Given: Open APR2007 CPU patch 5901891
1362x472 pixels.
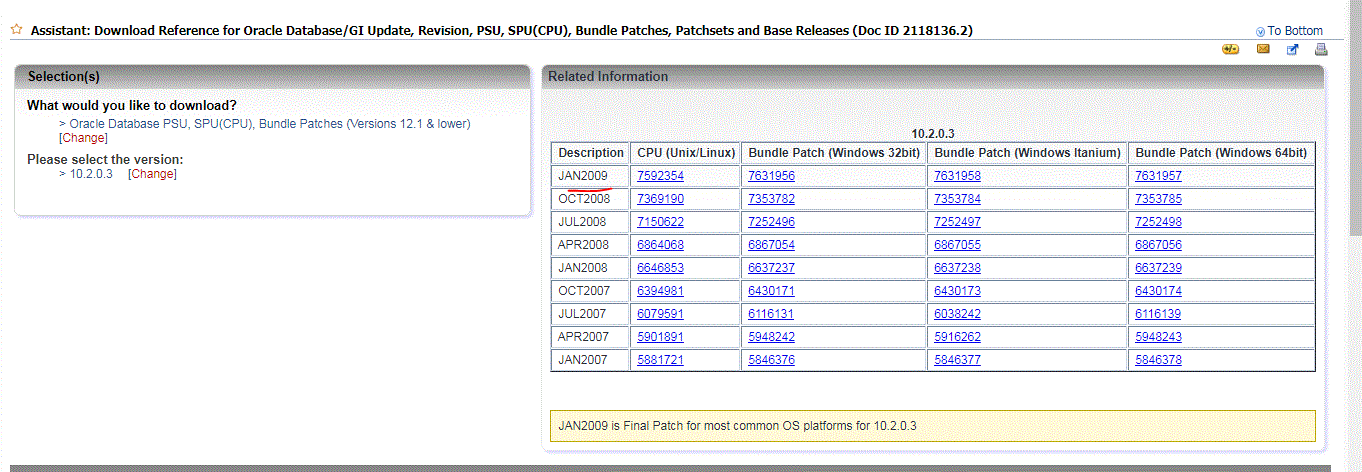Looking at the screenshot, I should (x=660, y=337).
